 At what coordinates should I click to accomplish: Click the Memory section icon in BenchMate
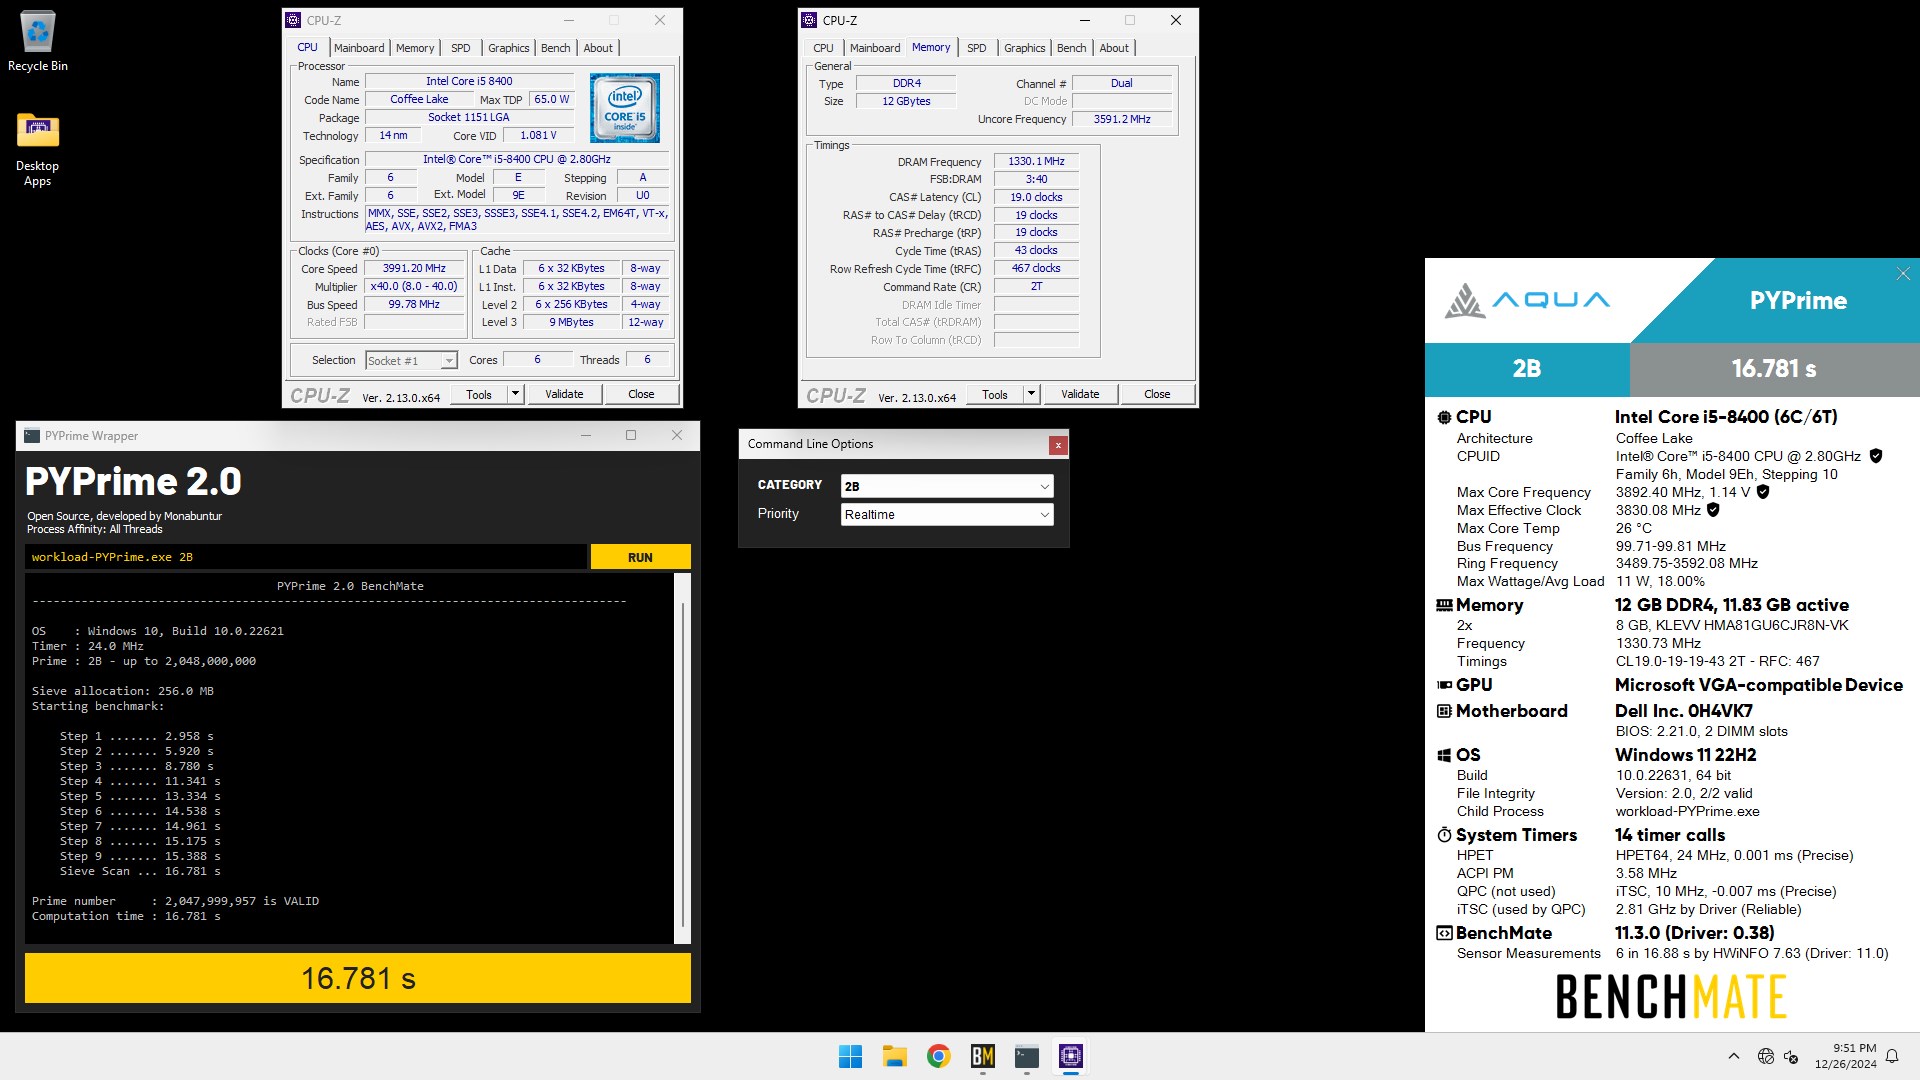click(1444, 605)
